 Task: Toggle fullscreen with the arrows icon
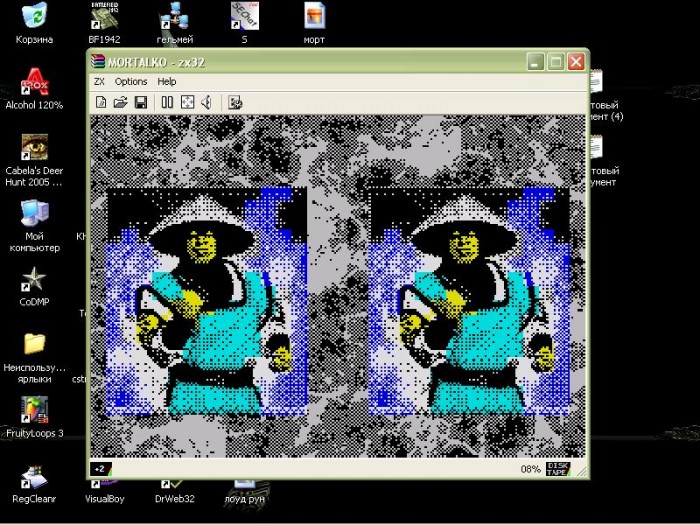(x=188, y=103)
